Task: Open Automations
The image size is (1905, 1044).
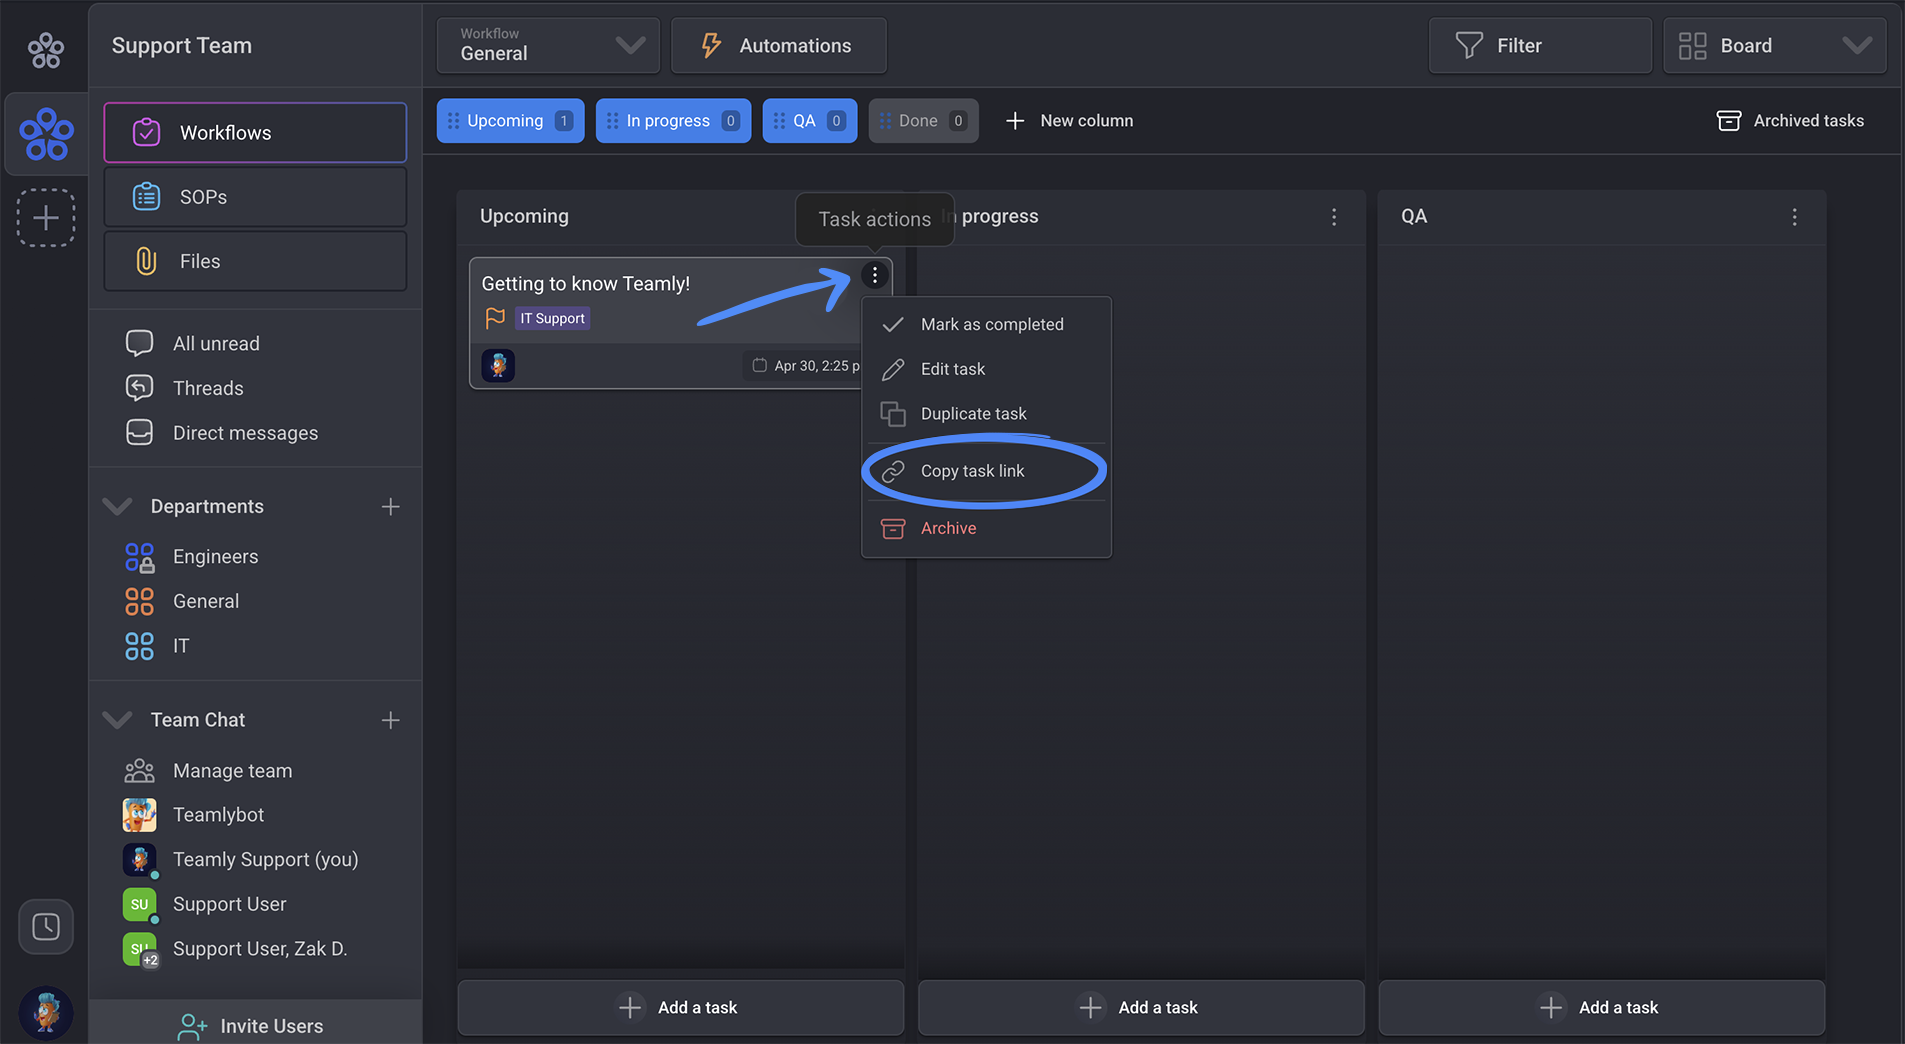Action: pos(778,45)
